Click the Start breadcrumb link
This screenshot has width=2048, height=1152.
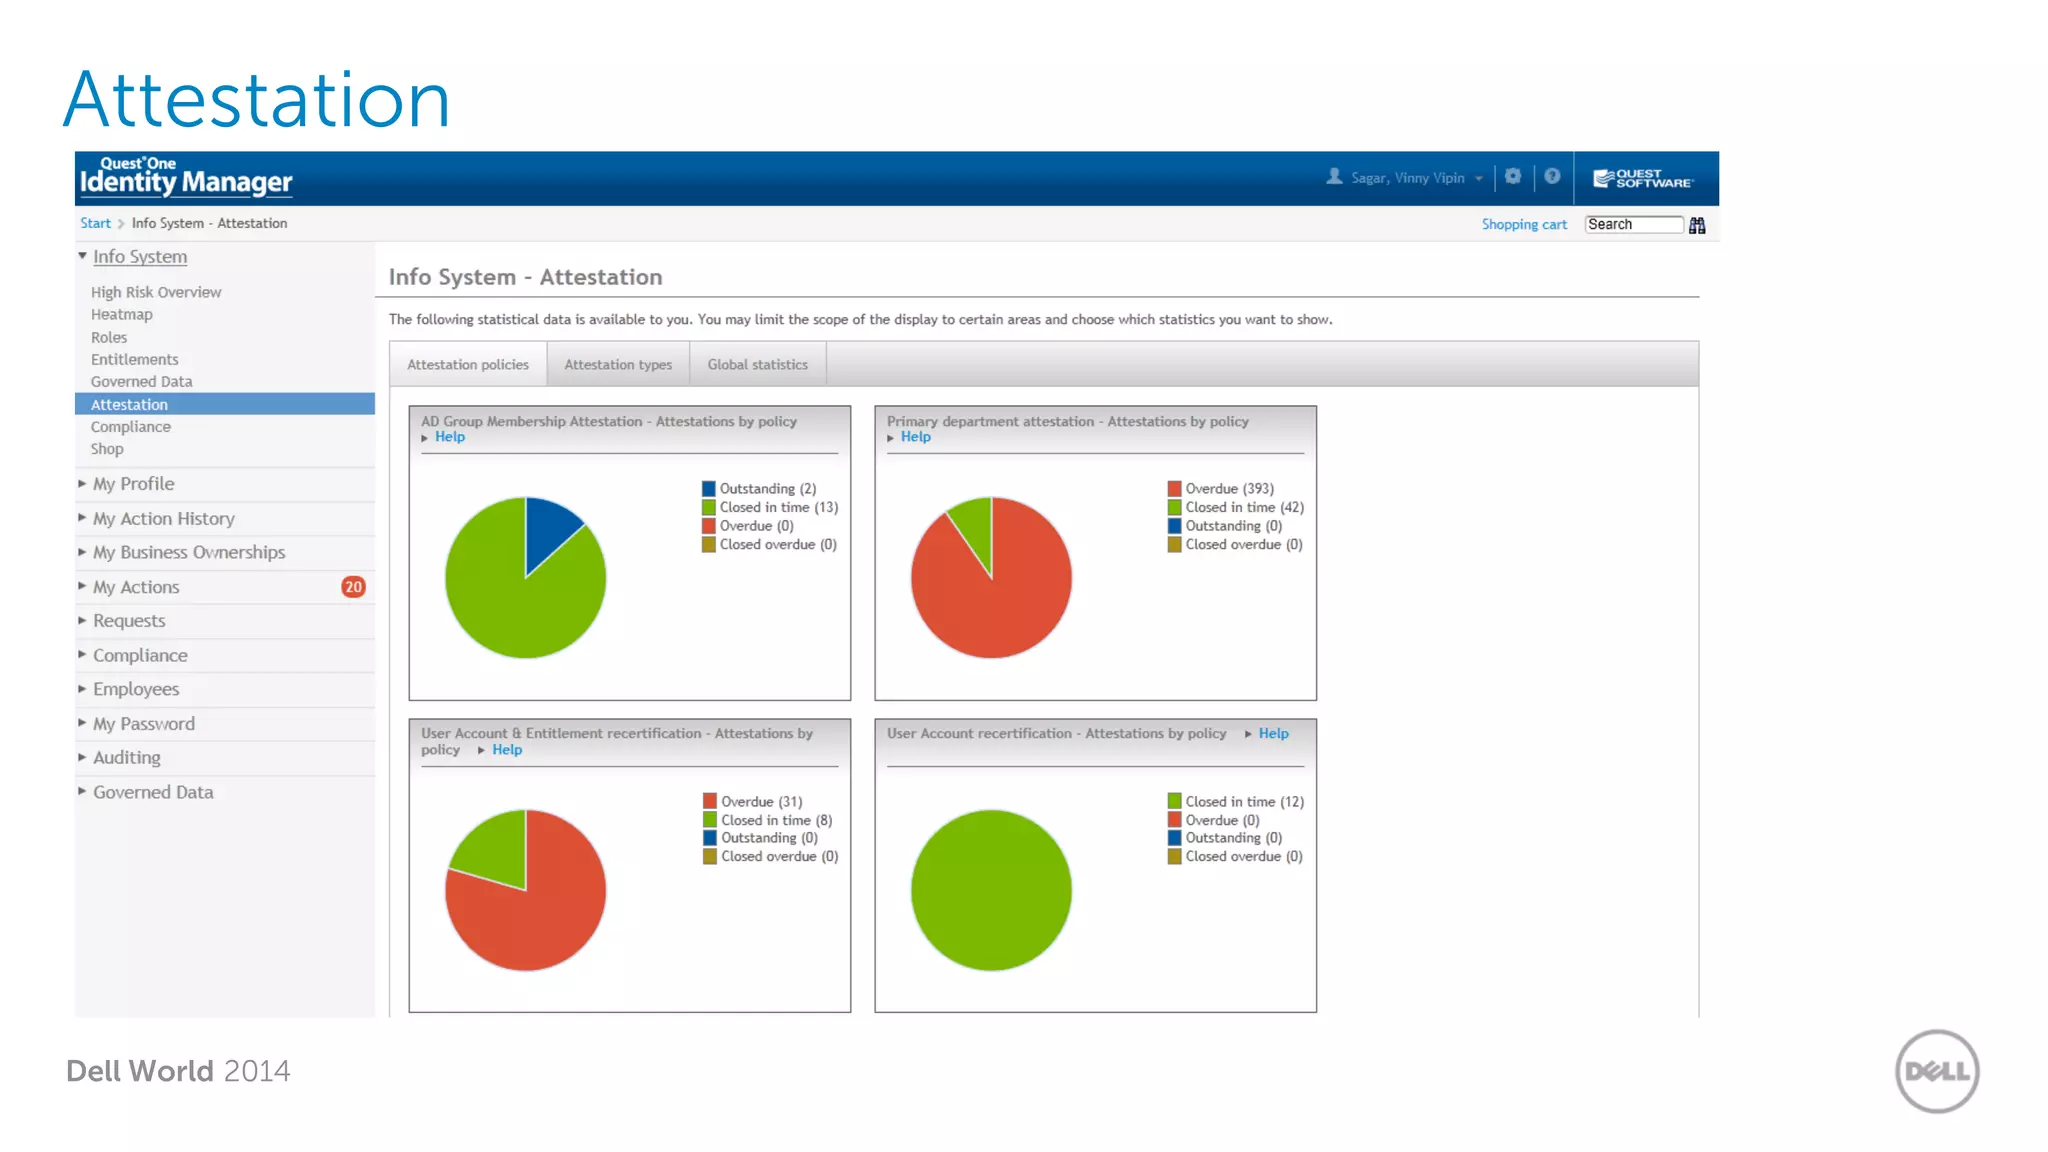(x=95, y=224)
